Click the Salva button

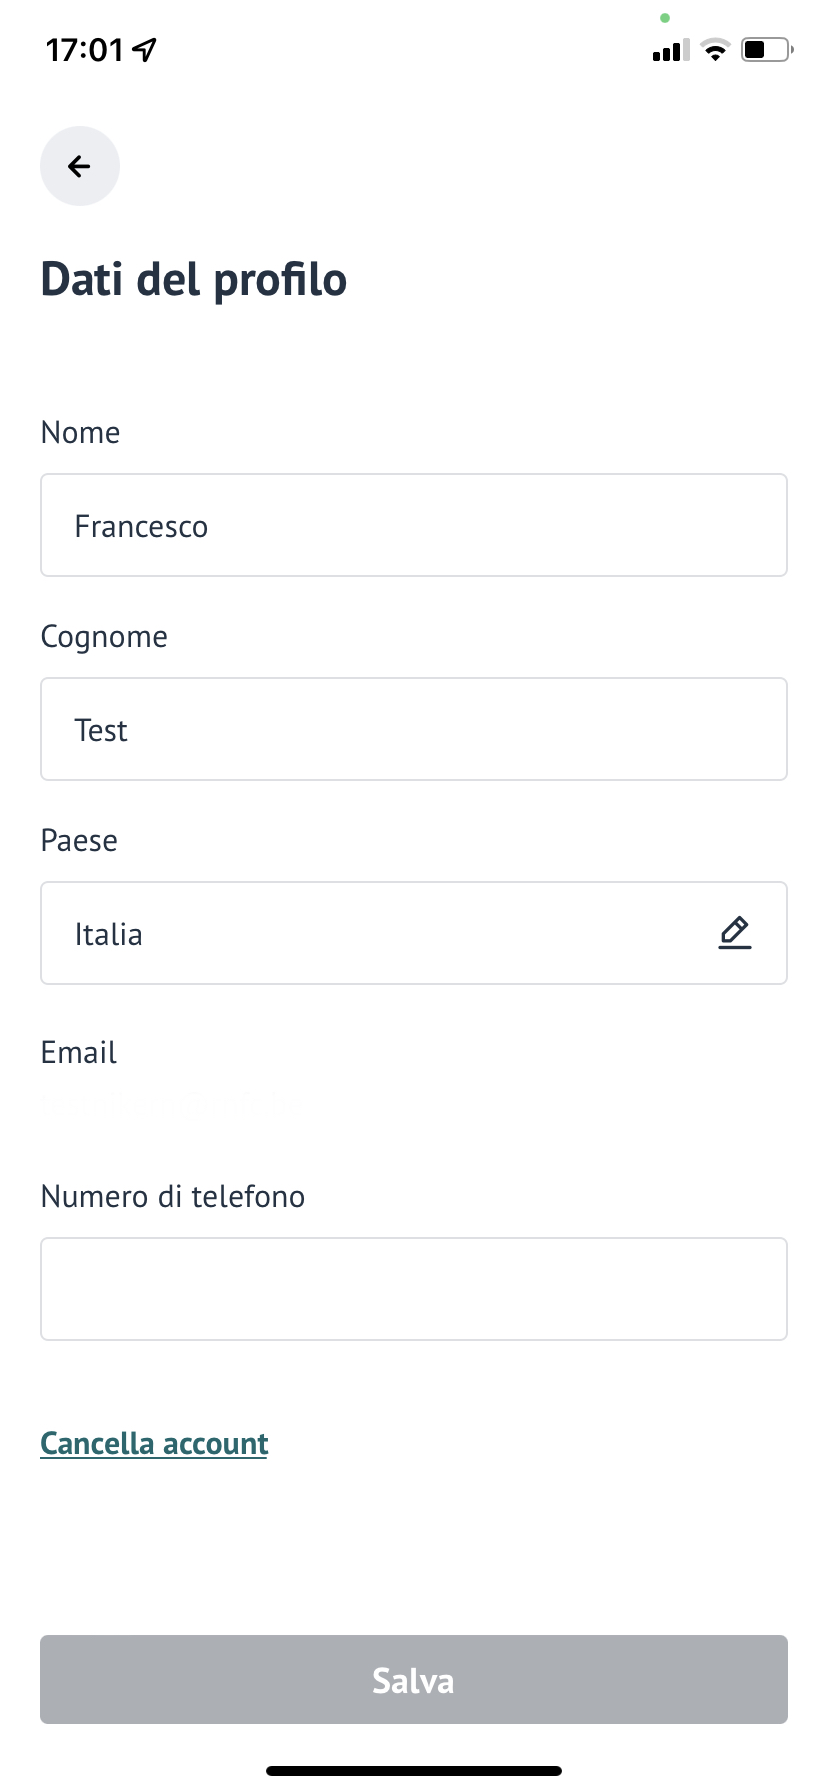[x=414, y=1680]
